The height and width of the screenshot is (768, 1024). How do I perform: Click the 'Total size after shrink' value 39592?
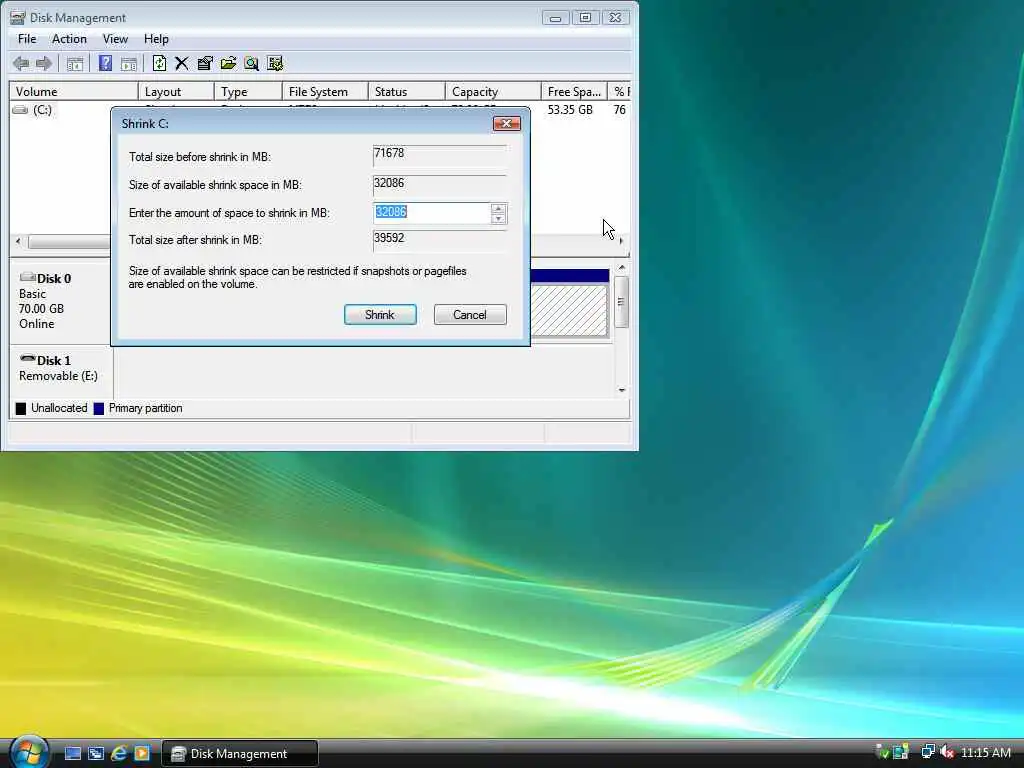pyautogui.click(x=389, y=238)
